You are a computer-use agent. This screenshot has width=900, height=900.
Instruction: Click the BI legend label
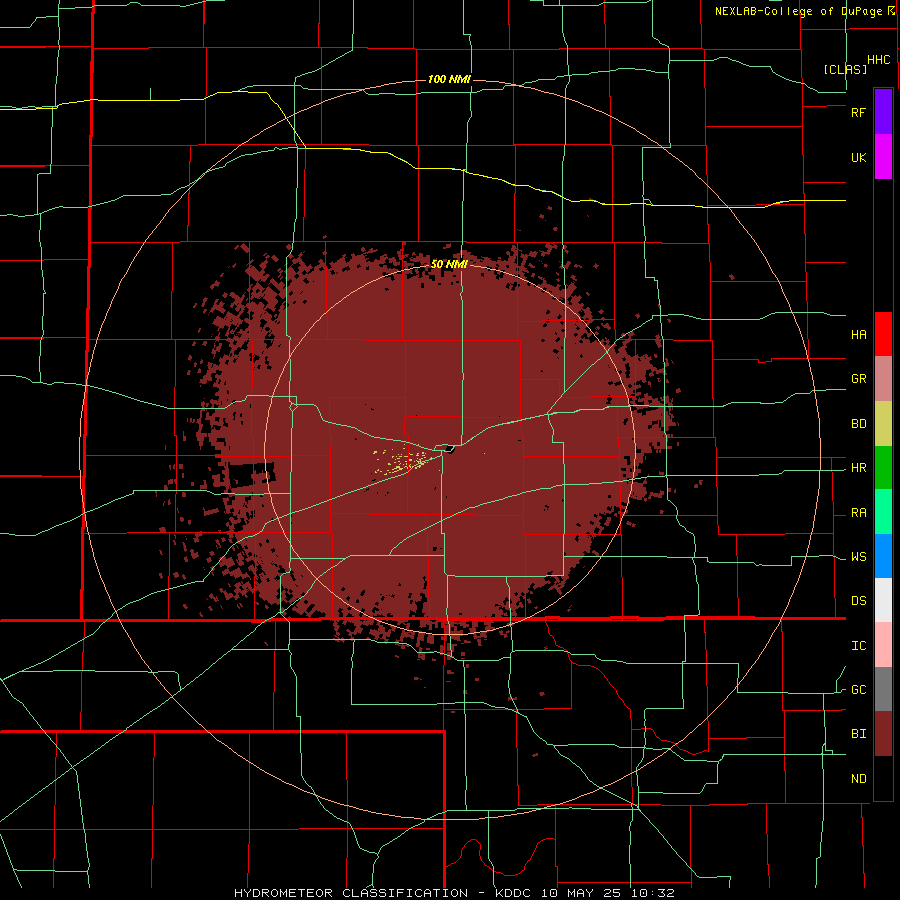858,734
